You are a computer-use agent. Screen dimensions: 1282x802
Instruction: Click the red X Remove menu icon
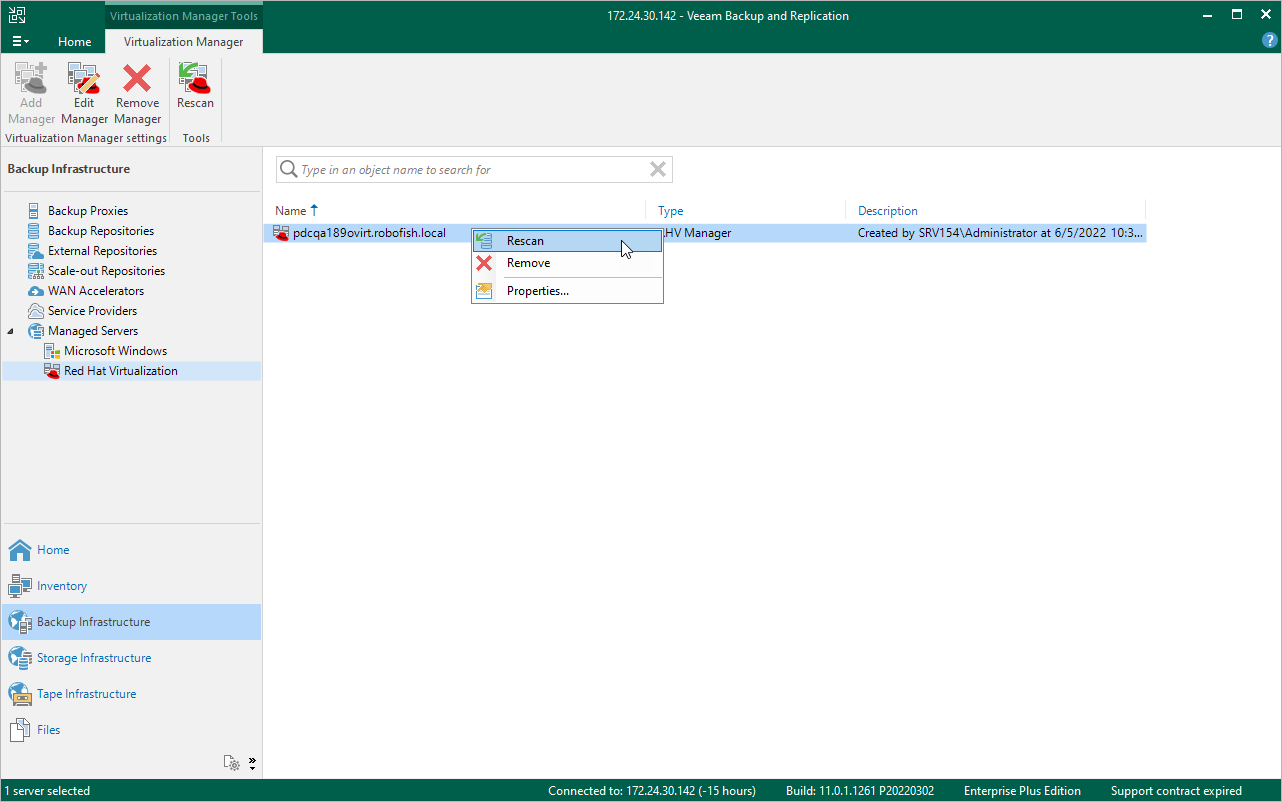[x=484, y=263]
